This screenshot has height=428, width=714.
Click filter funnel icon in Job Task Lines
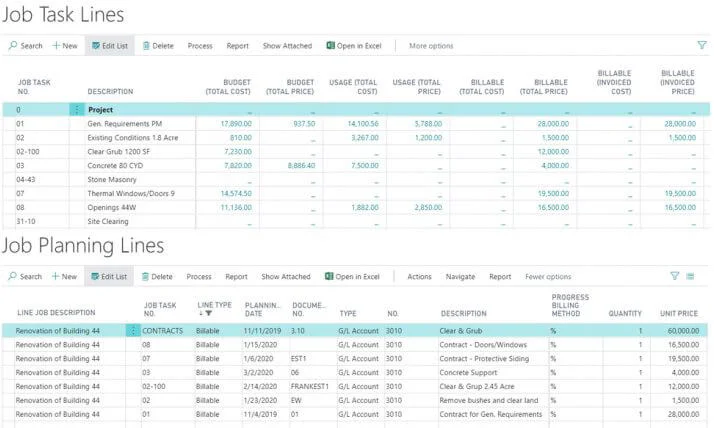(701, 46)
